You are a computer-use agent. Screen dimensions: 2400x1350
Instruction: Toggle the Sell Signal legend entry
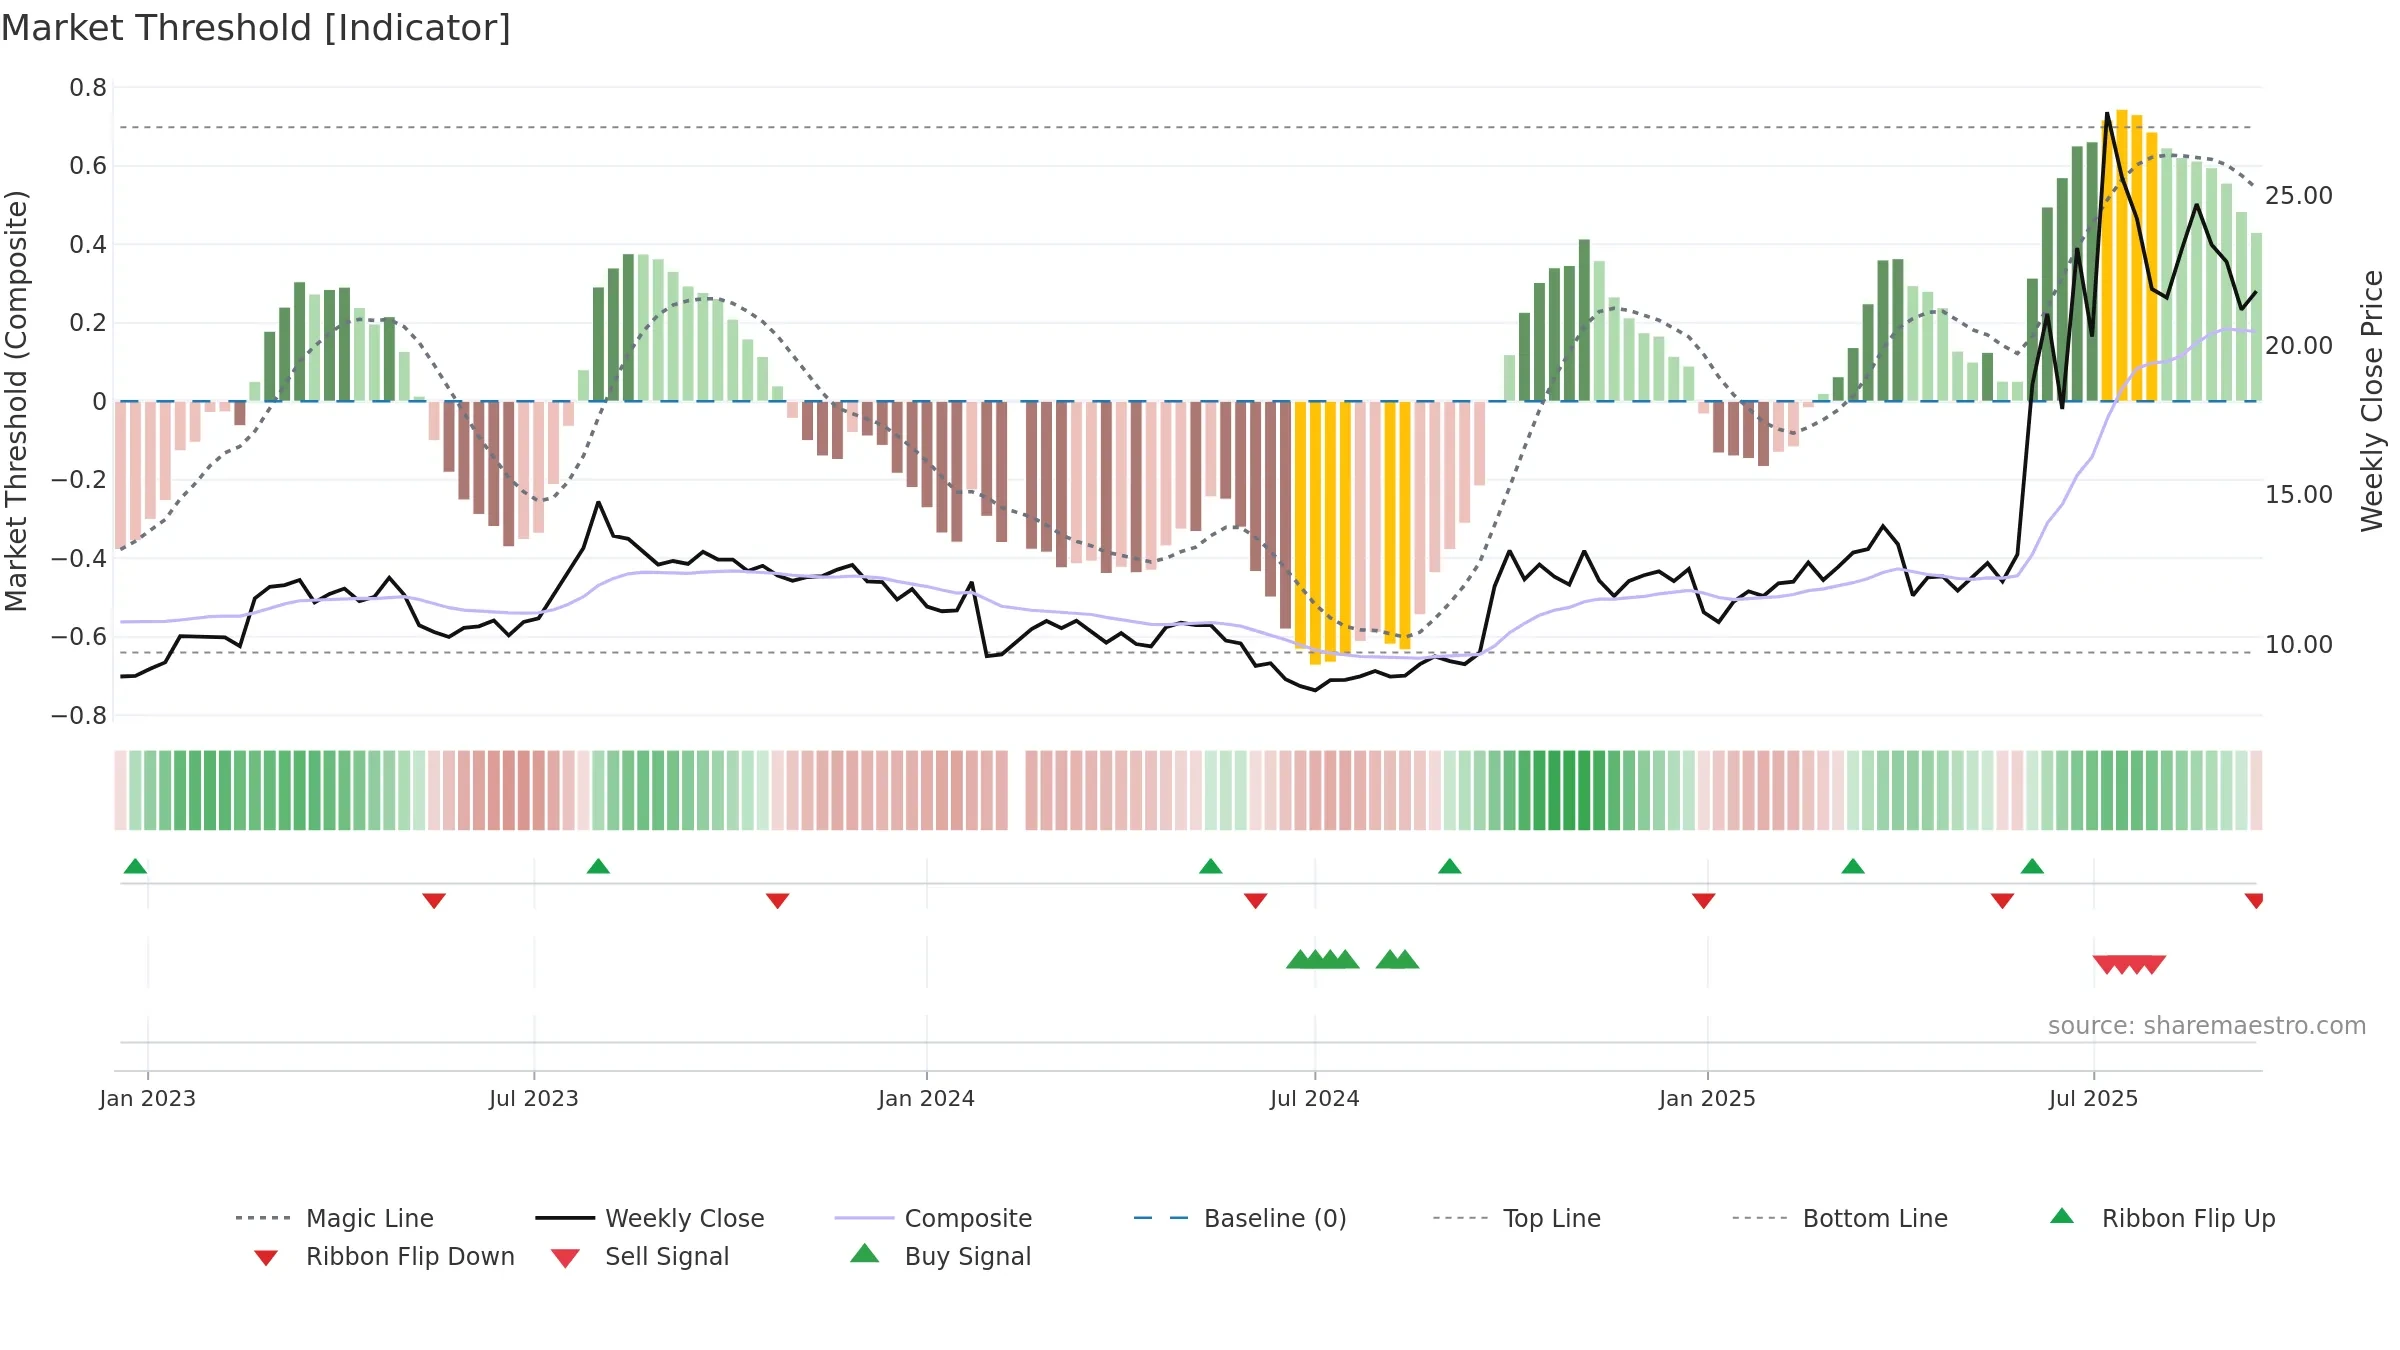point(640,1256)
